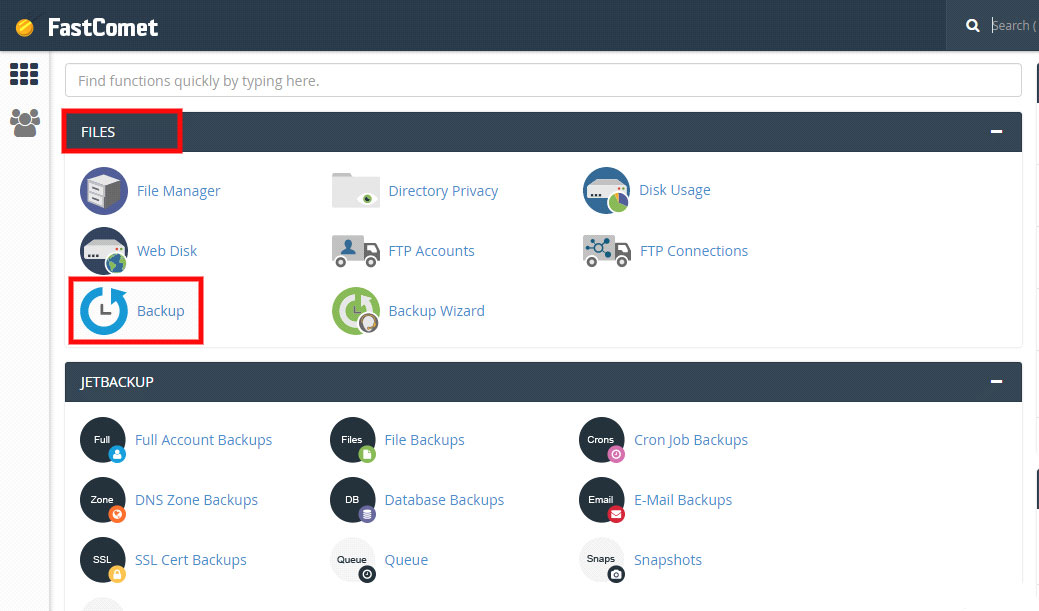Open the Cron Job Backups link
This screenshot has height=611, width=1039.
691,440
